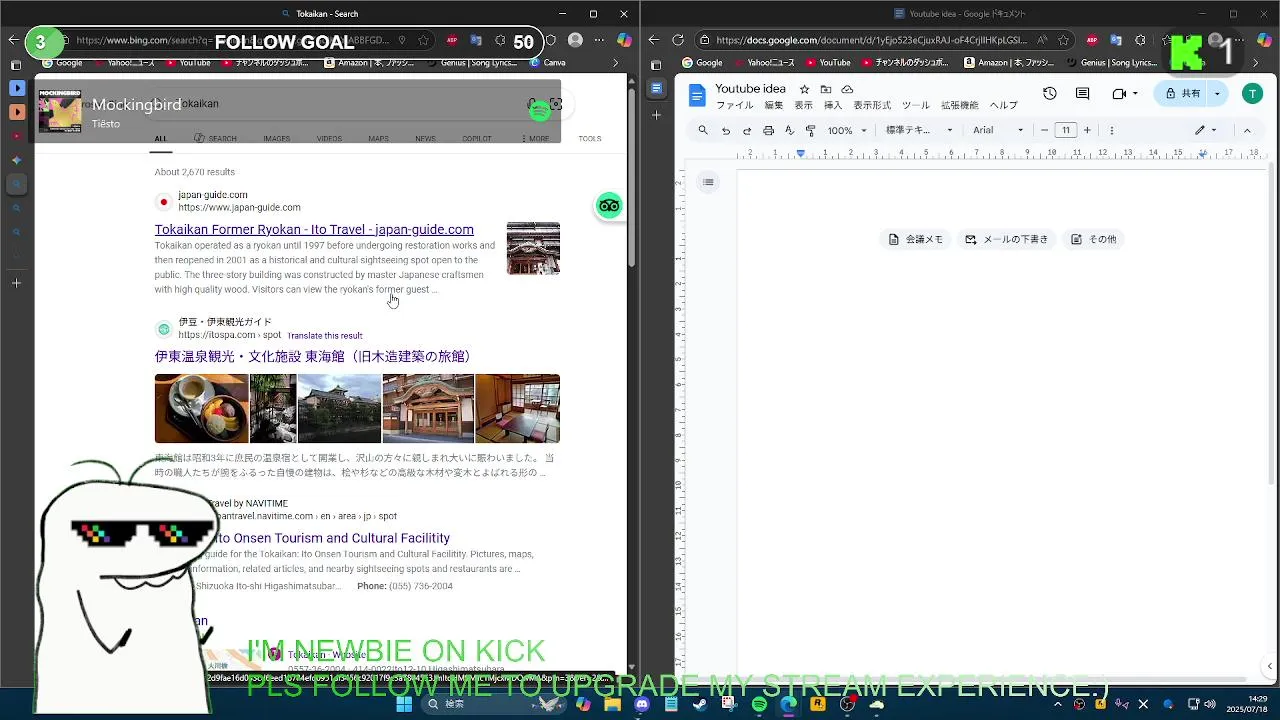1280x720 pixels.
Task: Show hidden system tray icons chevron
Action: 1058,704
